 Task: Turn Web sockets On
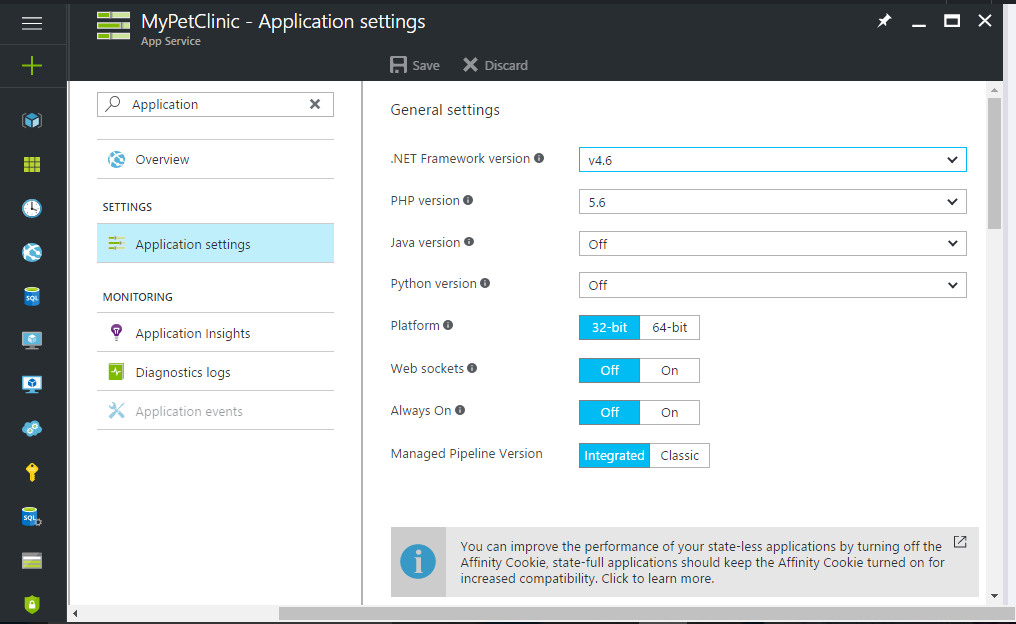669,370
